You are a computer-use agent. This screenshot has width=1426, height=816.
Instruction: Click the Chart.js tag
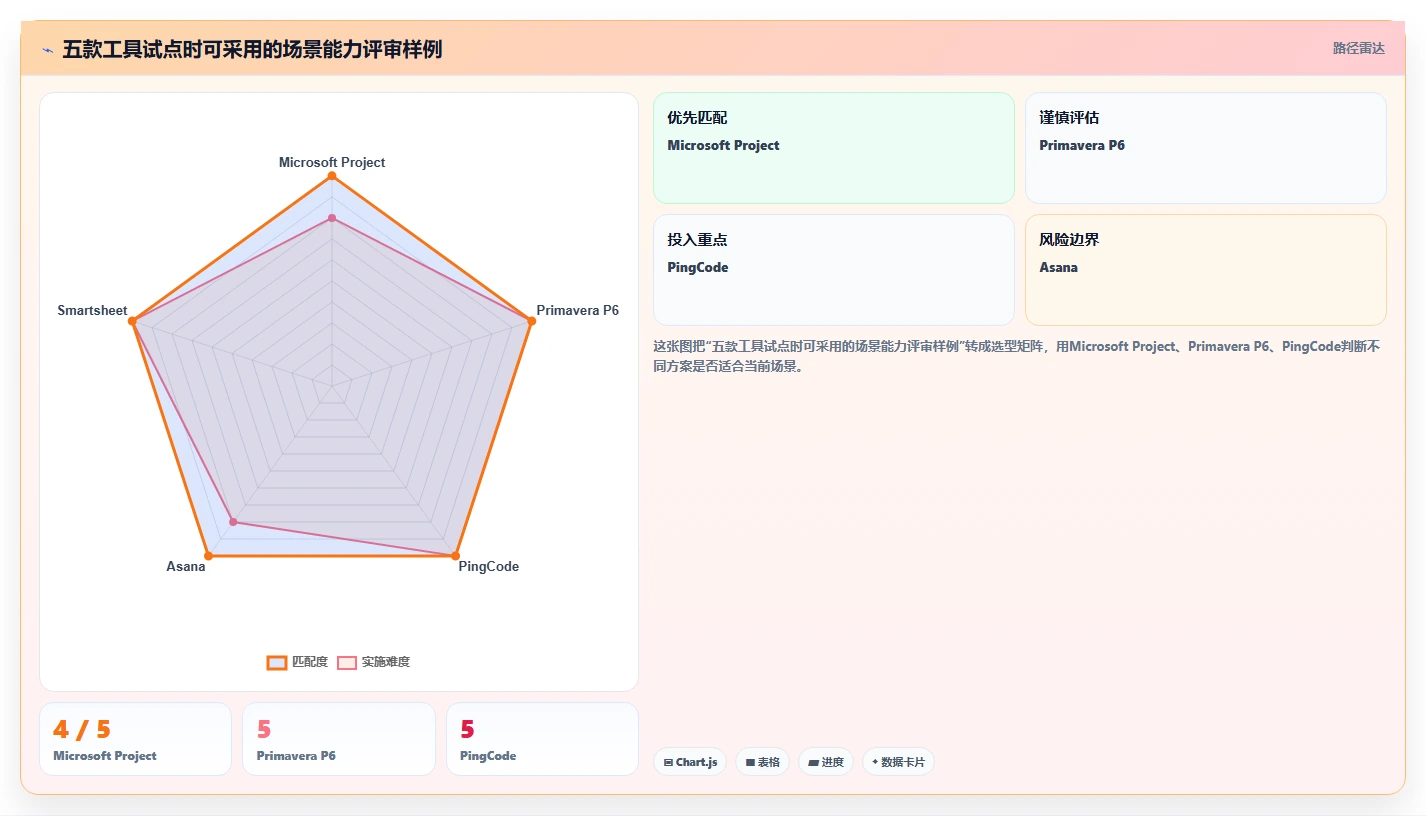690,762
